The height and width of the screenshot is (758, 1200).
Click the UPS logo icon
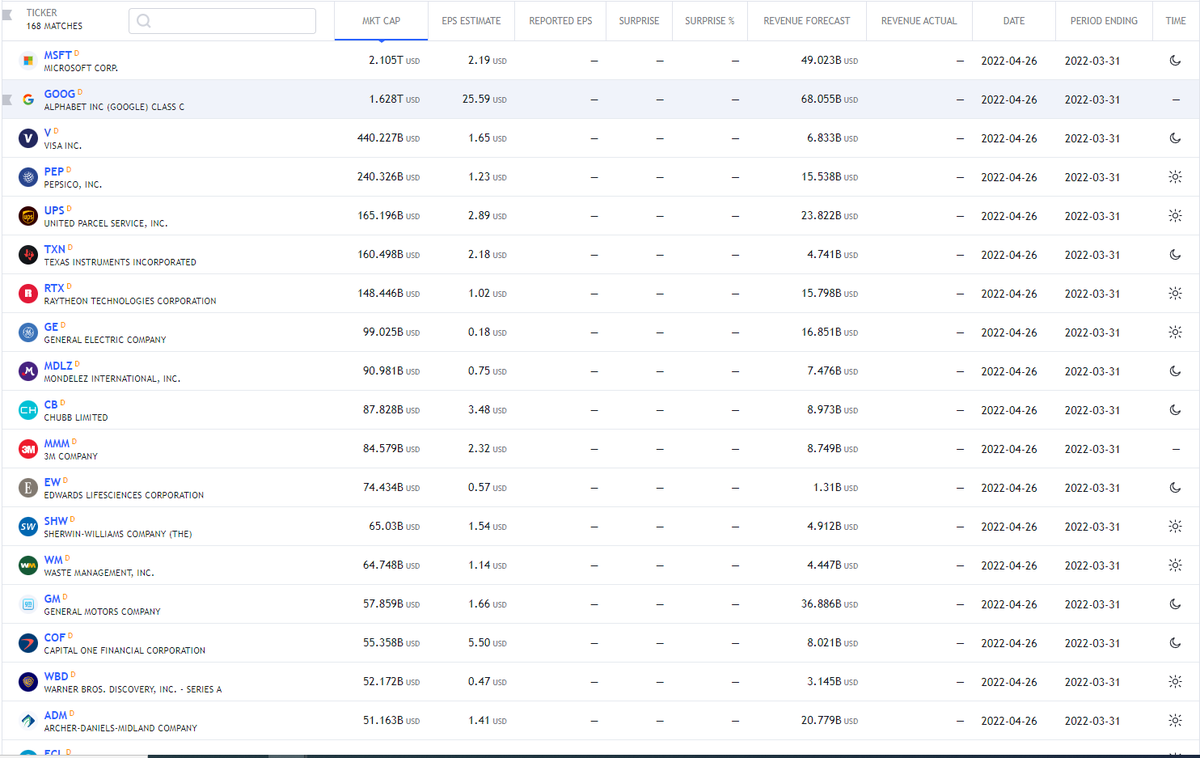coord(29,216)
